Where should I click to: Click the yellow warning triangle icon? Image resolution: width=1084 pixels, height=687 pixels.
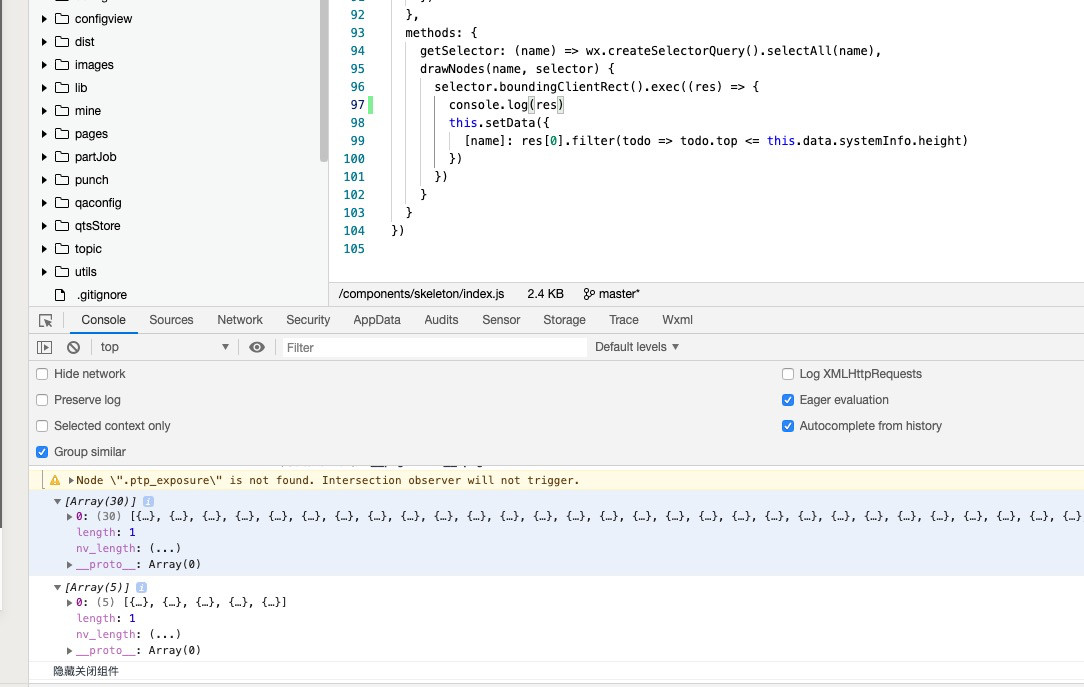pyautogui.click(x=55, y=481)
